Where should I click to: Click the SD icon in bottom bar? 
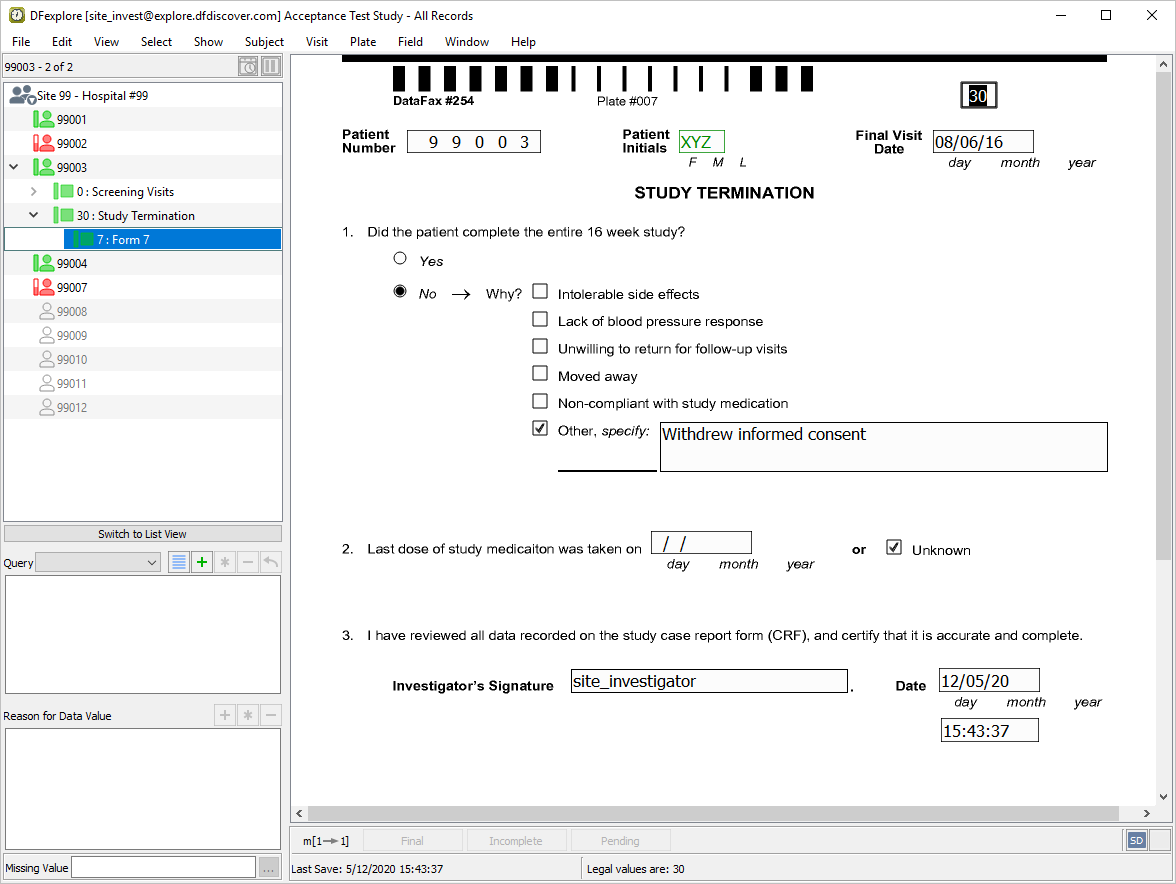(x=1136, y=841)
